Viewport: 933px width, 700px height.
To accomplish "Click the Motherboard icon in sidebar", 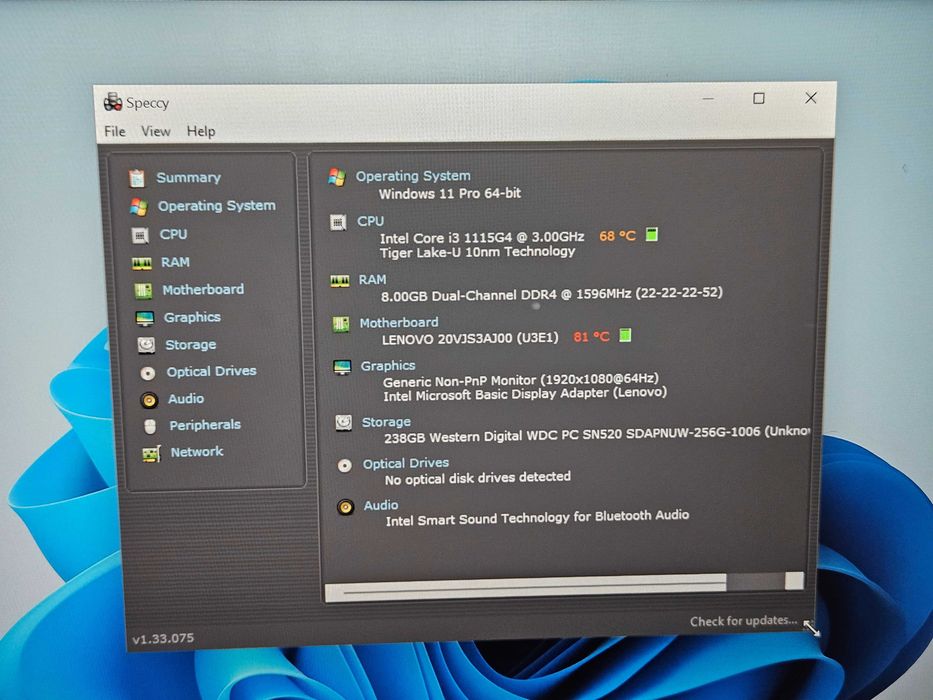I will click(x=143, y=290).
